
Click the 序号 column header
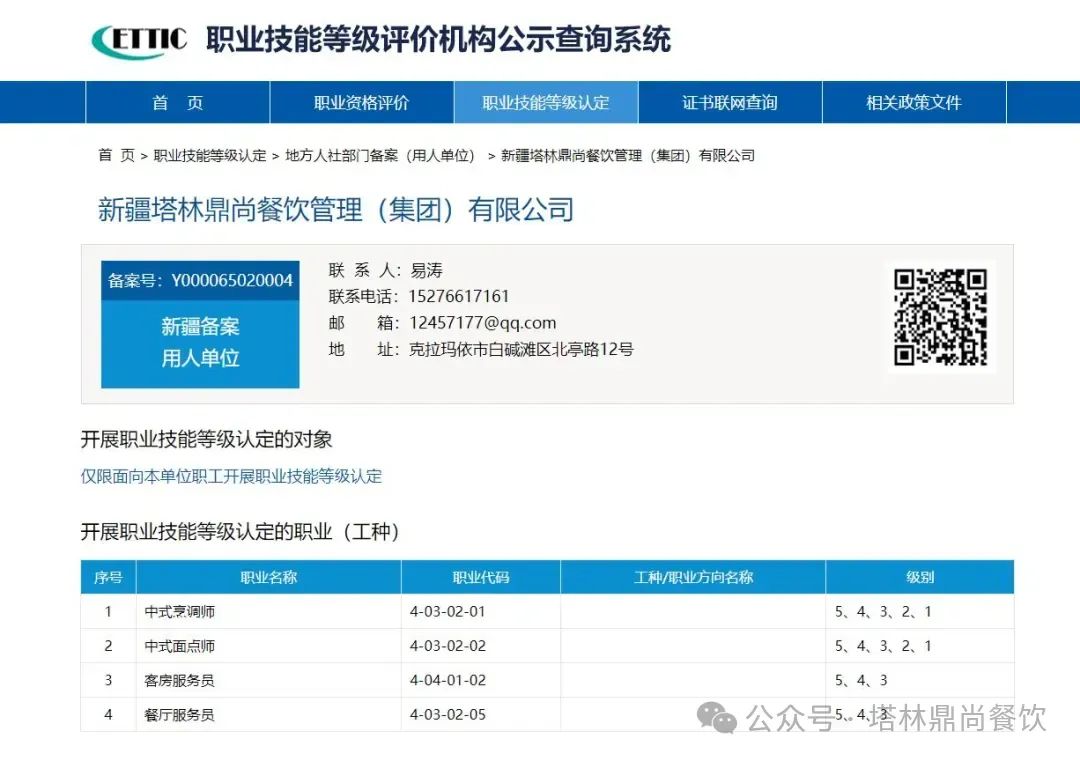tap(108, 577)
